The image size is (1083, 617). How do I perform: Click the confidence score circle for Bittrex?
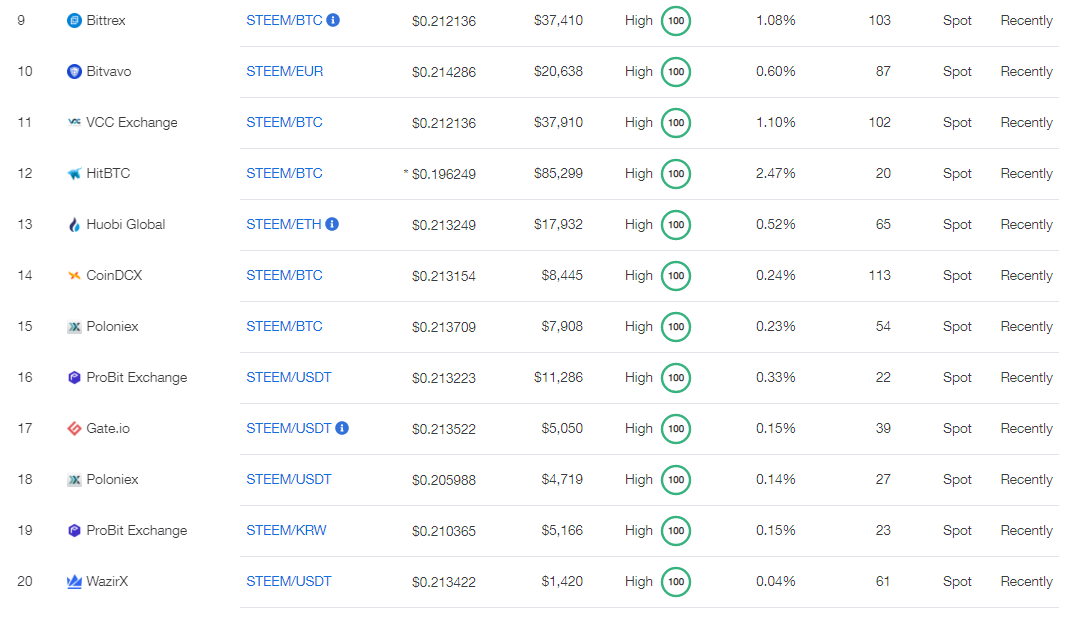[676, 21]
